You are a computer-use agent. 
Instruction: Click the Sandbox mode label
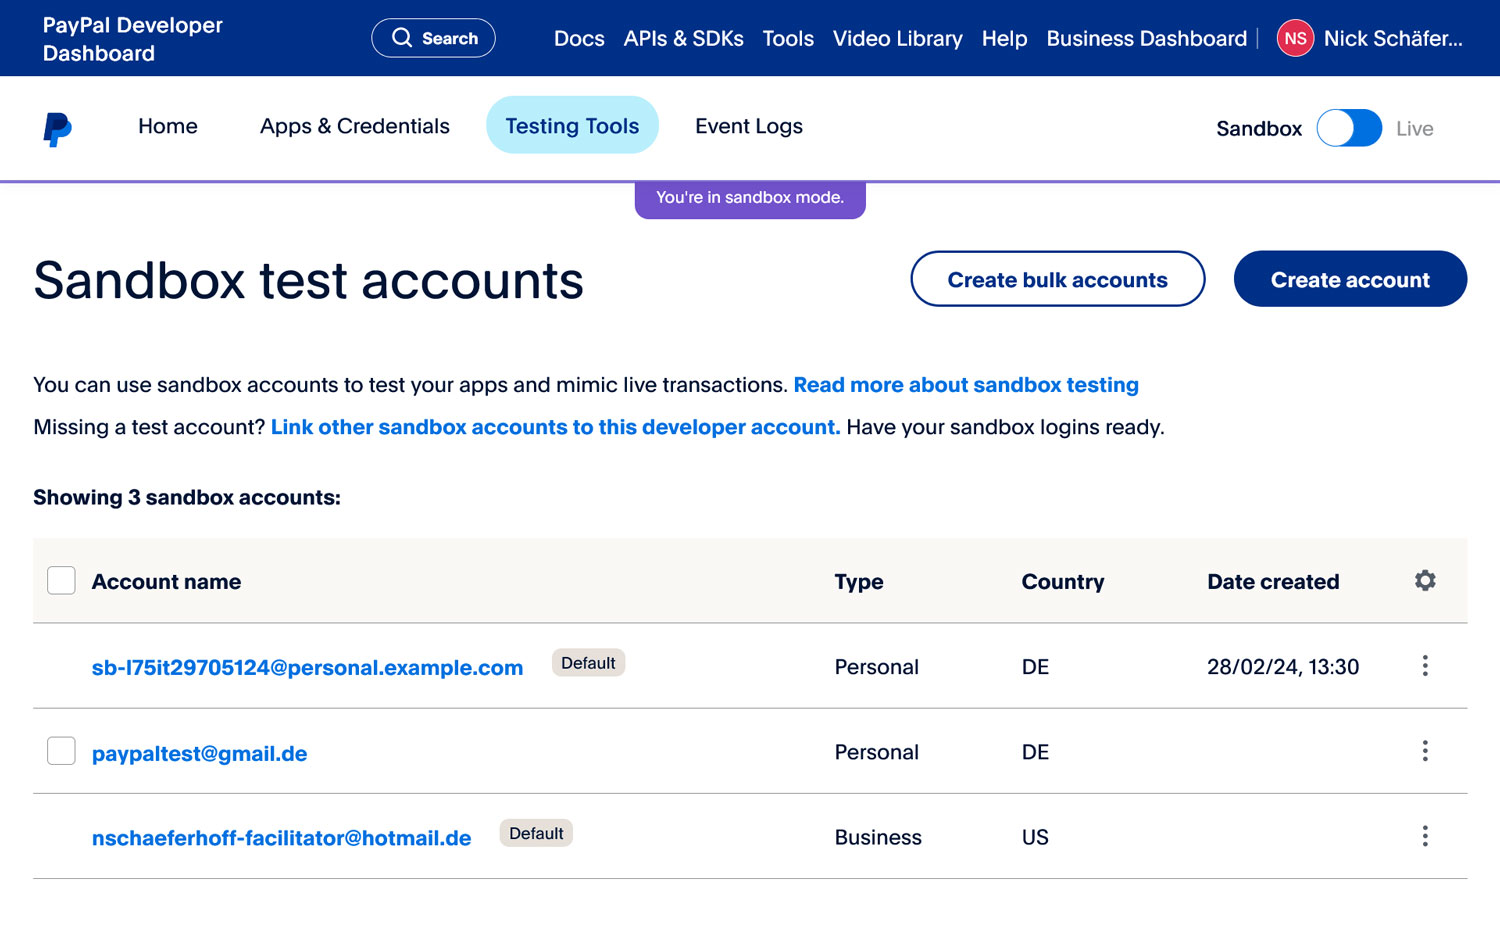pos(1259,129)
